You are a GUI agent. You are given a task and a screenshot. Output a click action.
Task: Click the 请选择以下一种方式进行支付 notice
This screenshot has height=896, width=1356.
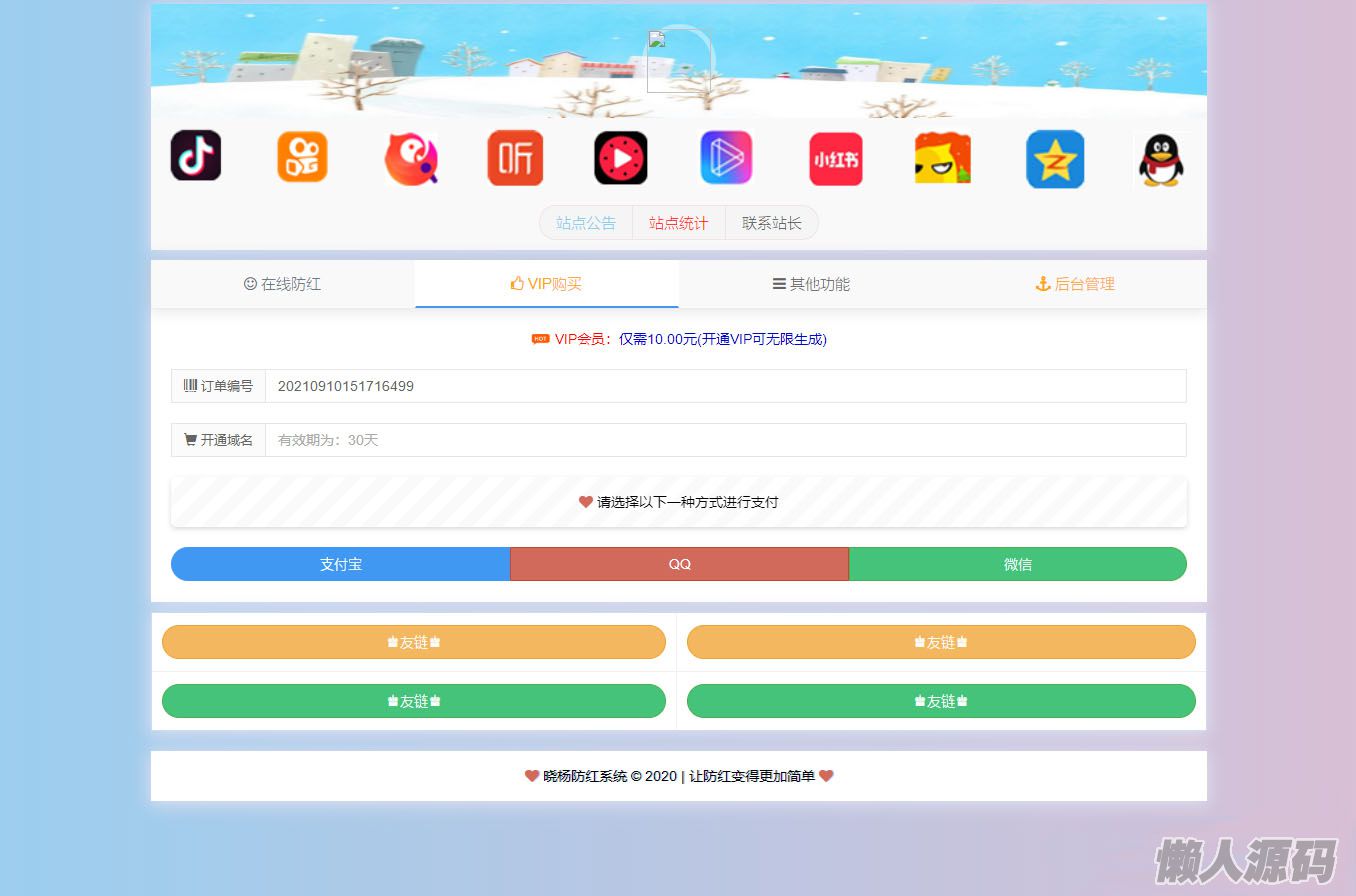tap(679, 502)
